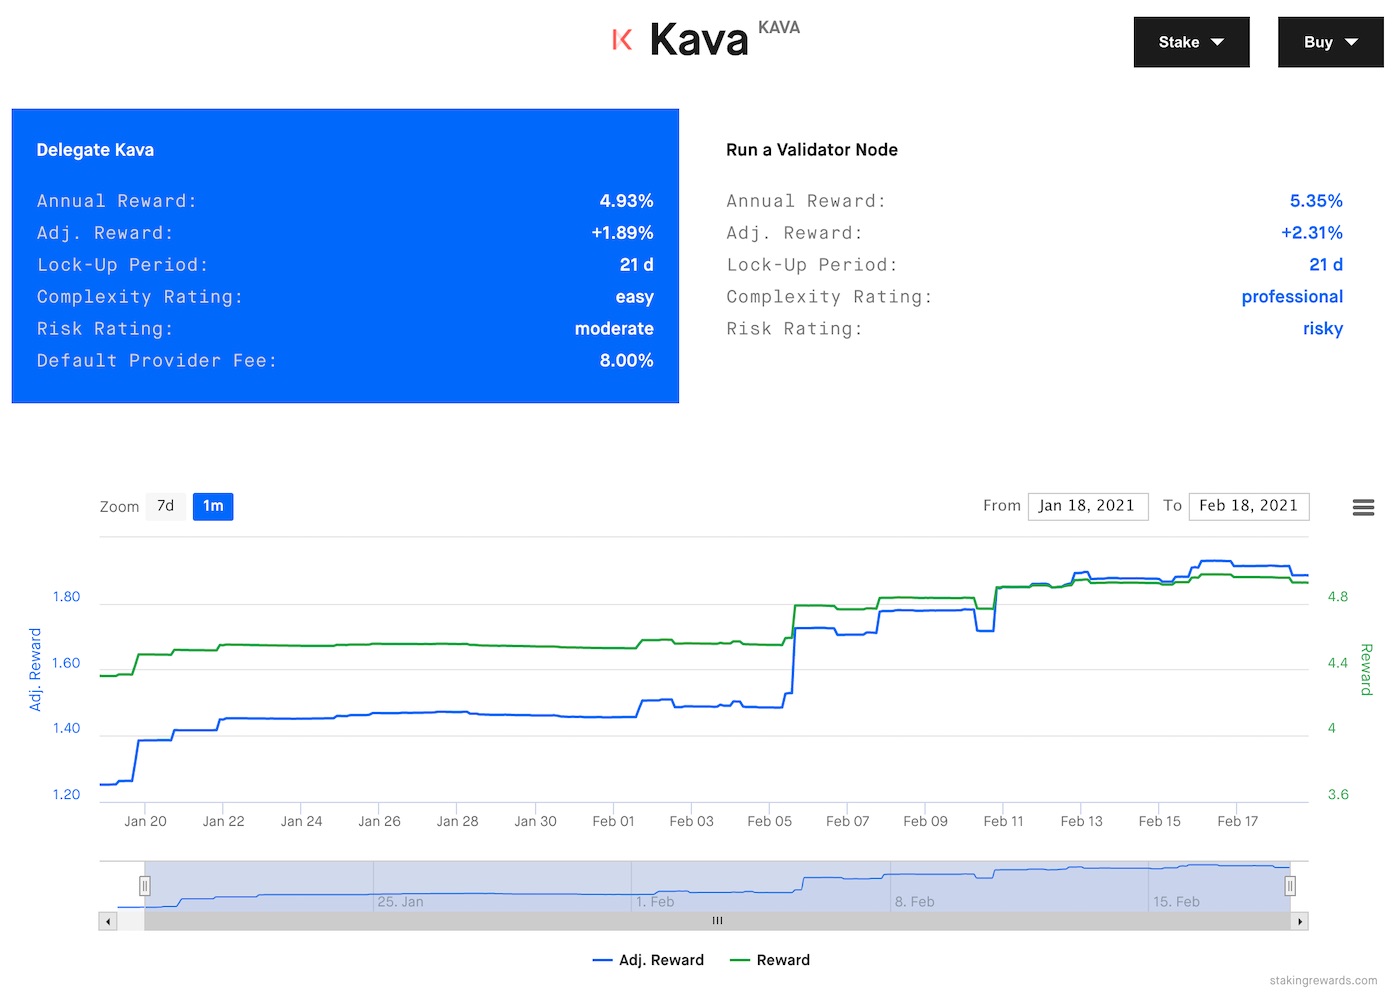
Task: Open the Buy dropdown
Action: tap(1330, 42)
